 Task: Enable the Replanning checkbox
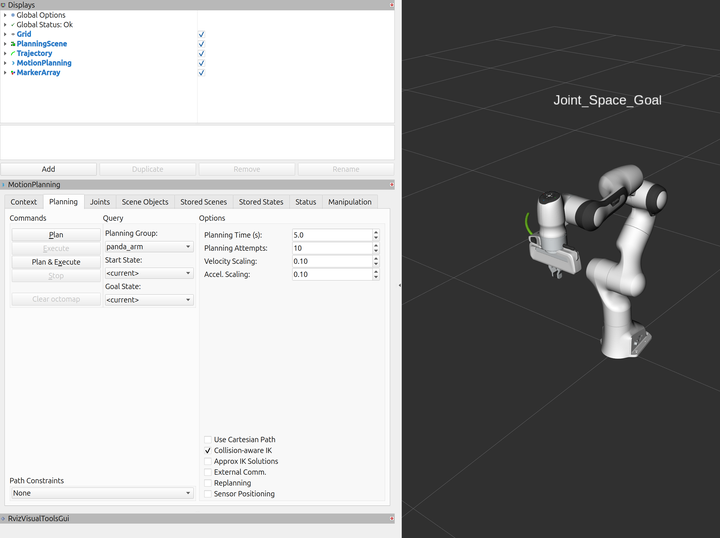pos(208,483)
